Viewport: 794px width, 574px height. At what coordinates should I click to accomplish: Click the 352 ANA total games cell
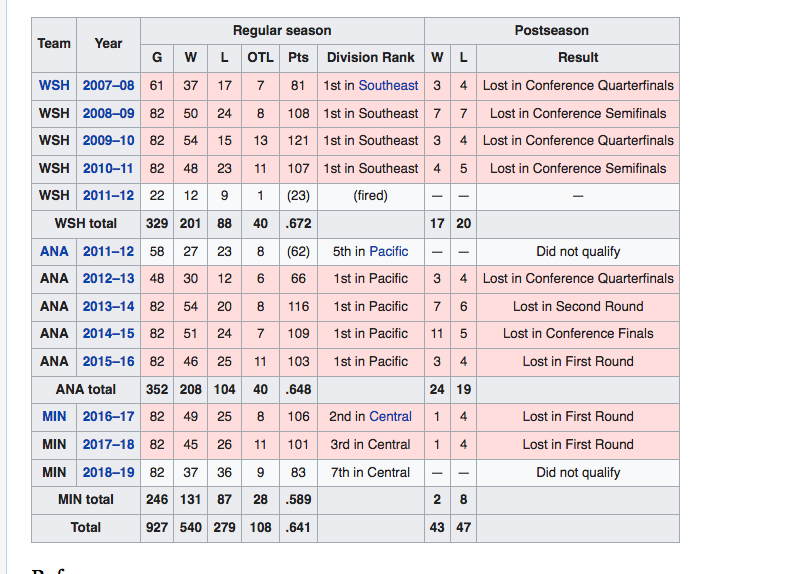[157, 390]
